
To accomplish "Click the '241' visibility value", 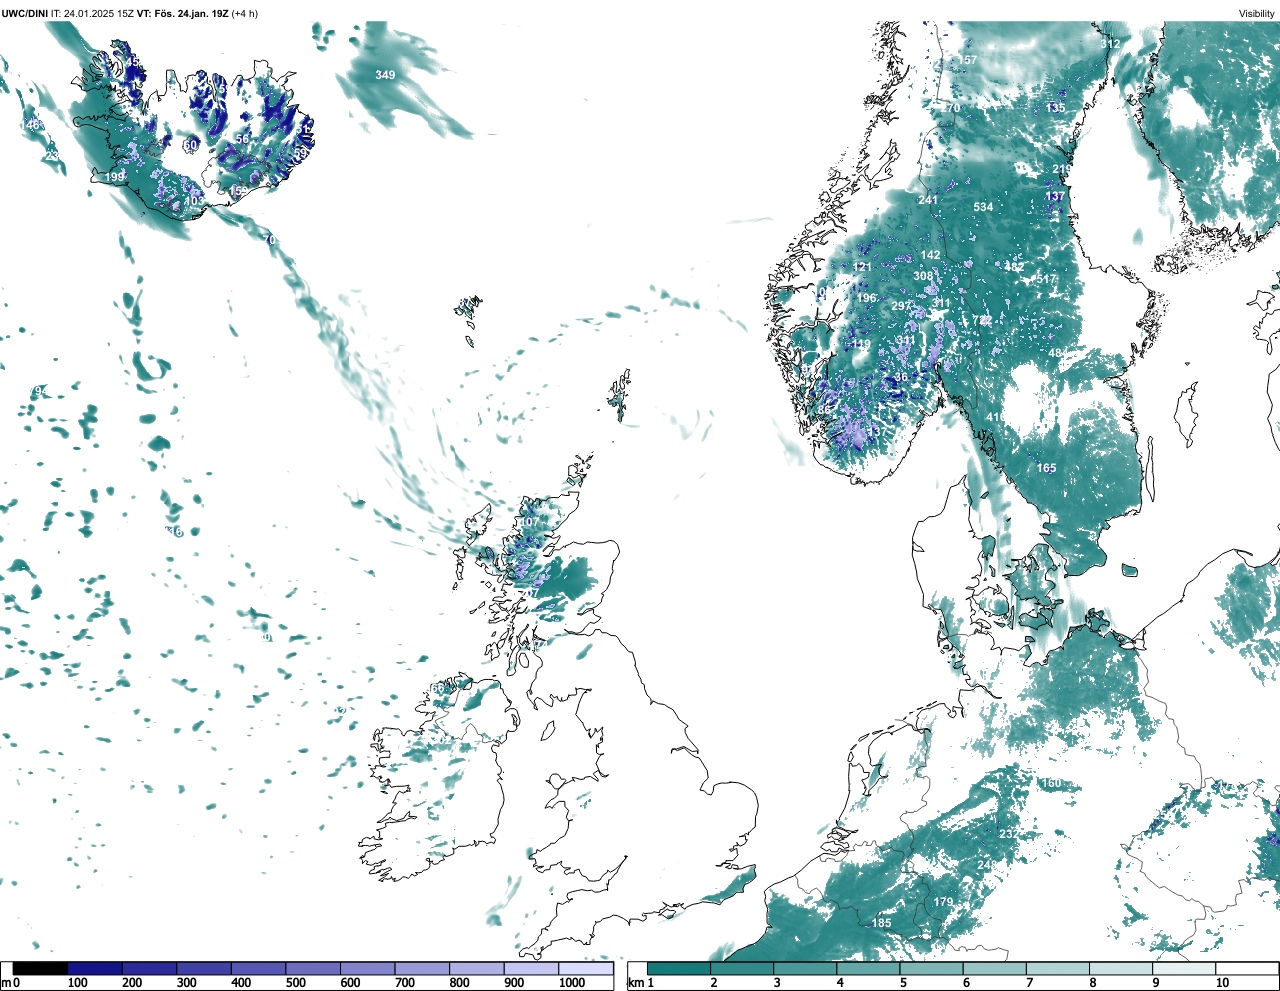I will click(928, 200).
